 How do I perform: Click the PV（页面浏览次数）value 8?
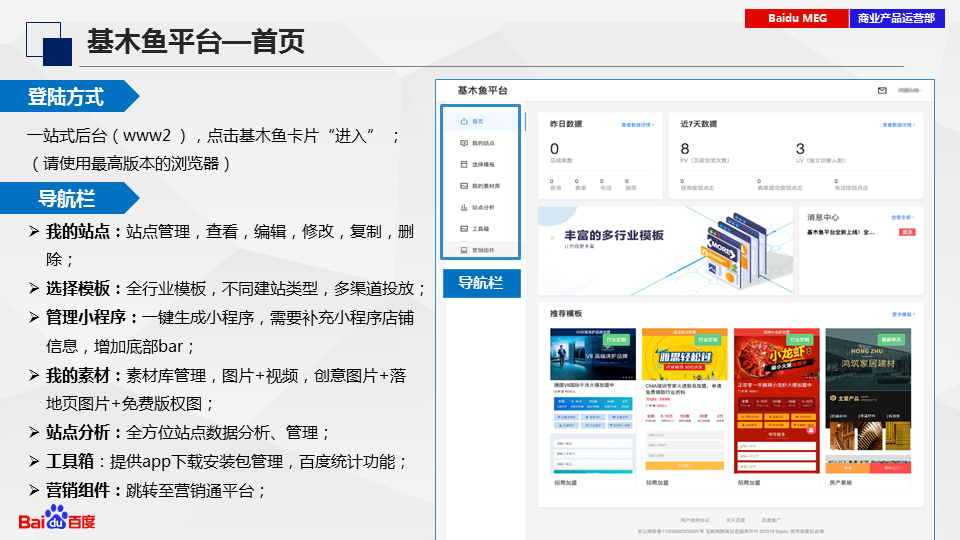point(684,149)
